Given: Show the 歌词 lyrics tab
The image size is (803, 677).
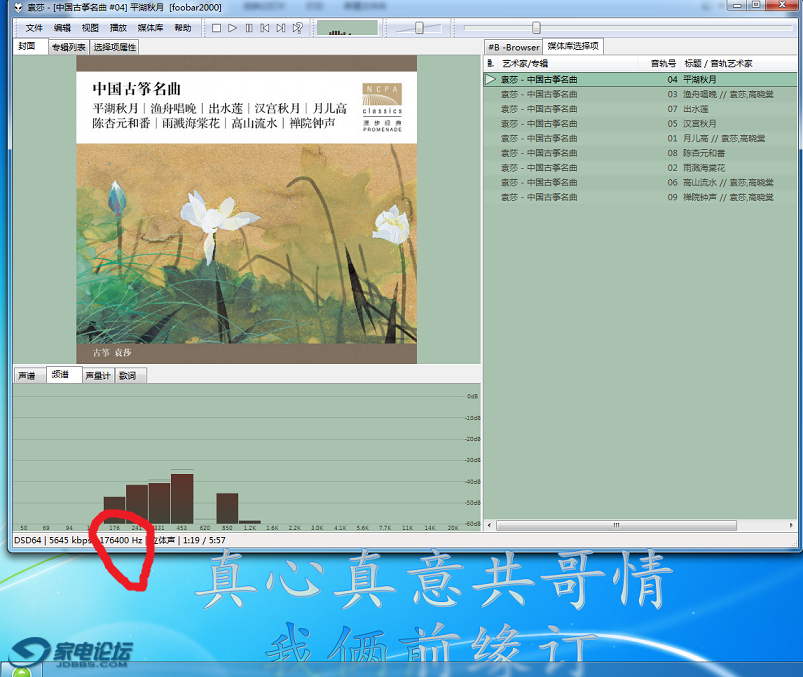Looking at the screenshot, I should tap(127, 376).
